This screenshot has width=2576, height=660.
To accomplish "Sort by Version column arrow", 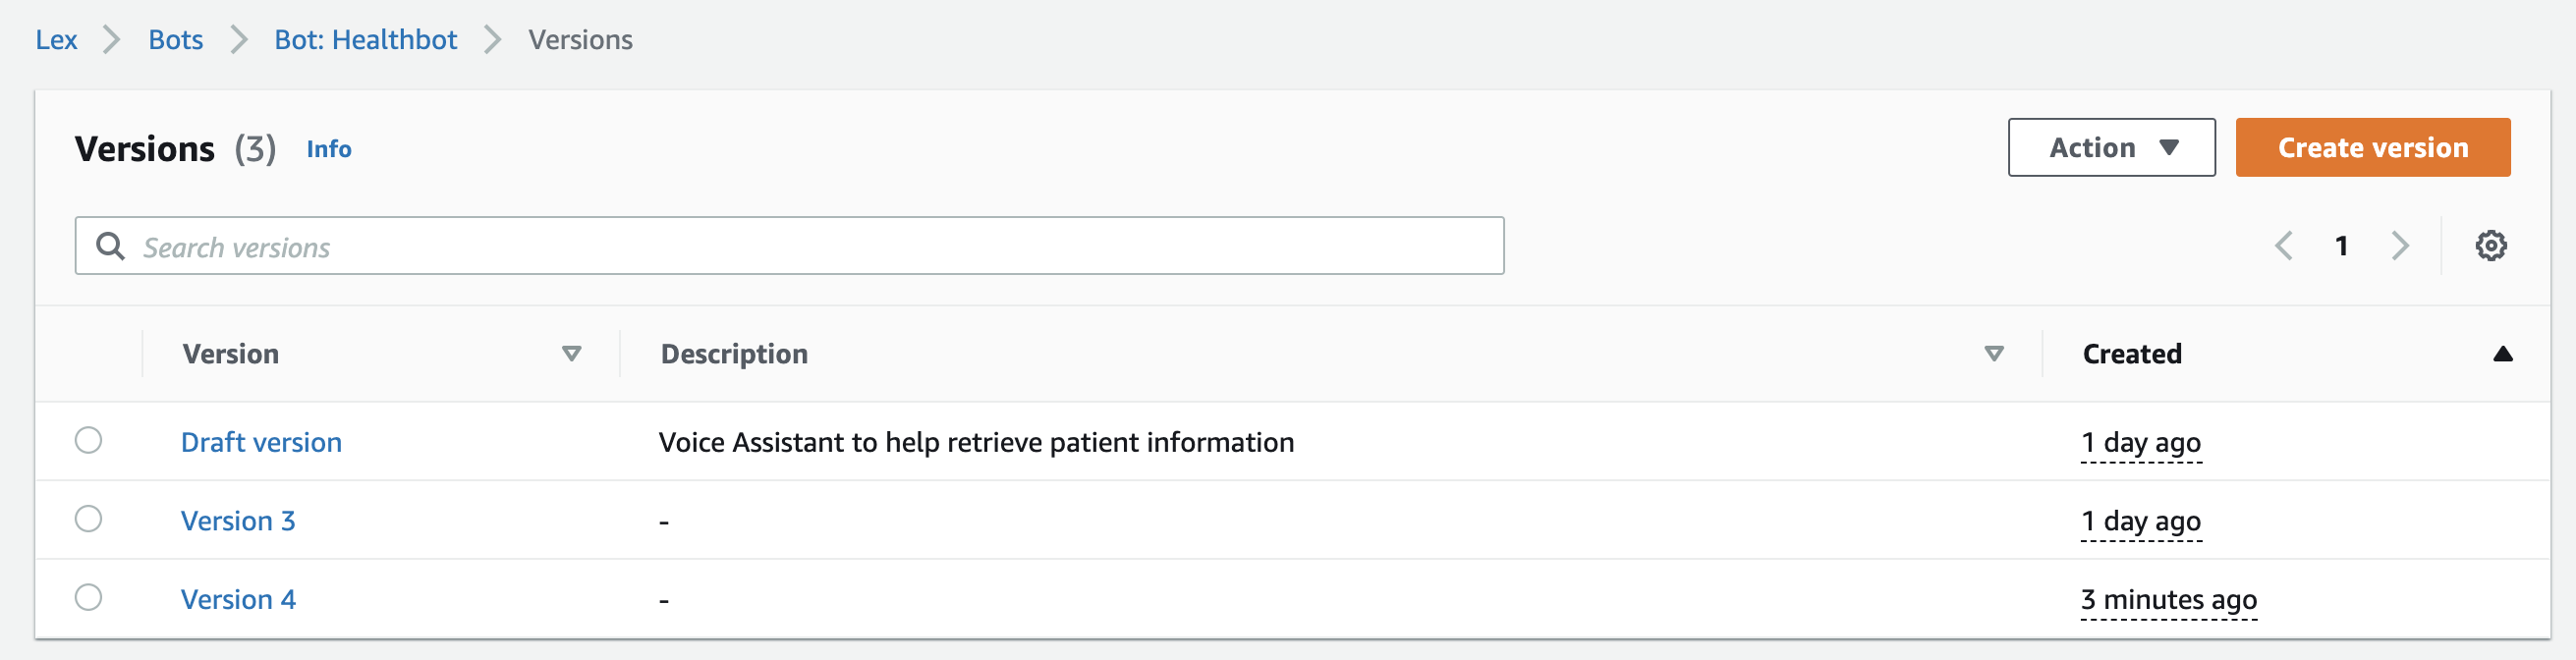I will point(571,354).
